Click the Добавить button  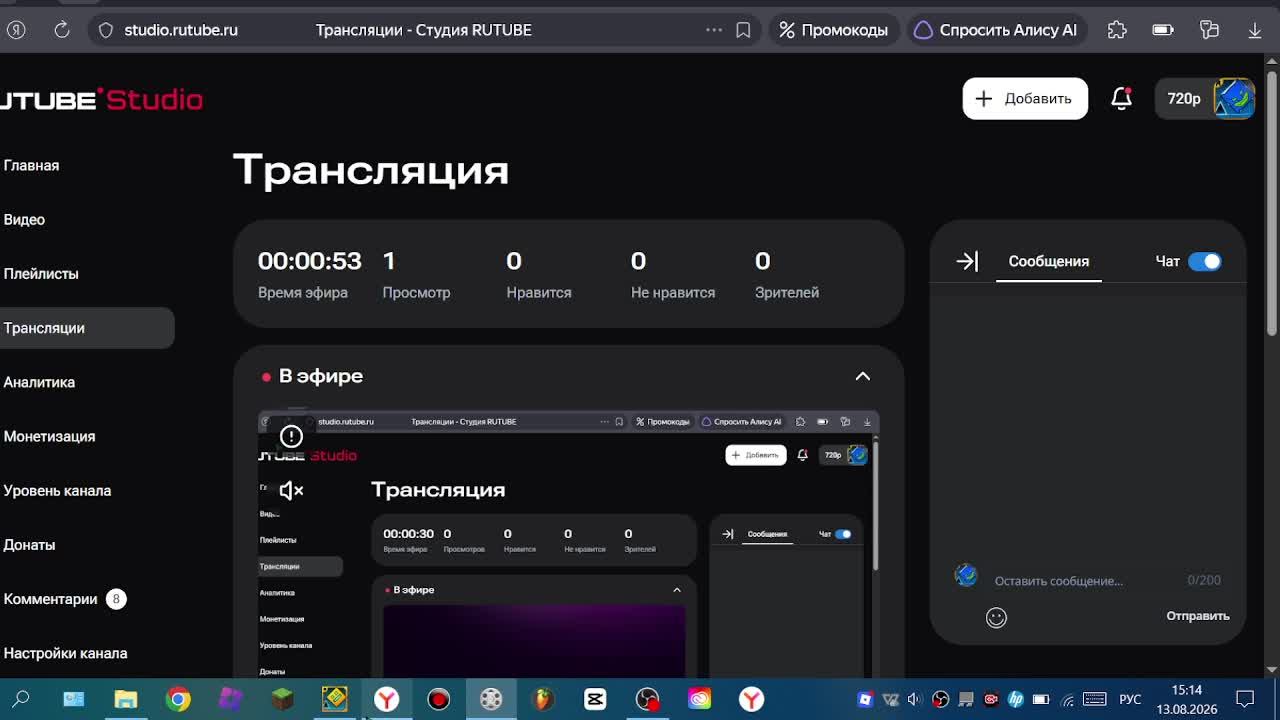pyautogui.click(x=1025, y=98)
